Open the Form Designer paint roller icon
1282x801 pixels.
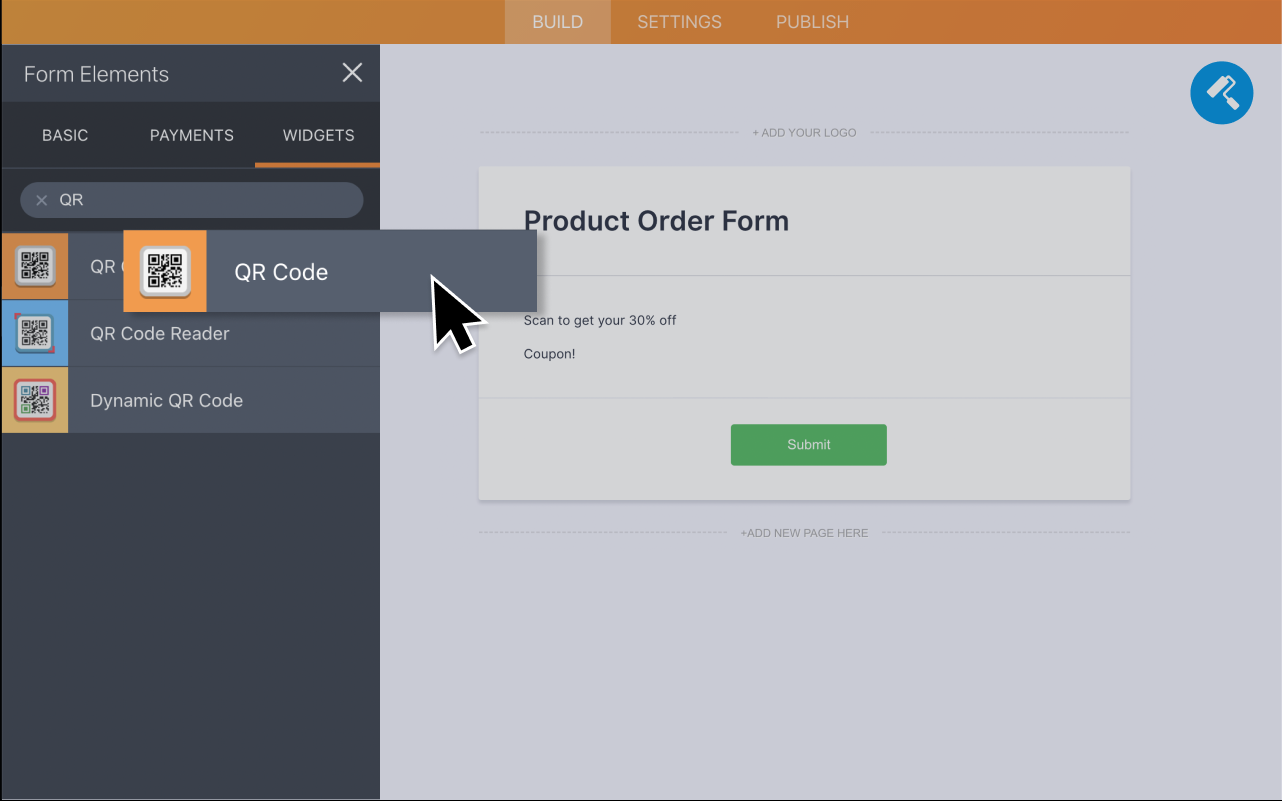click(x=1221, y=92)
